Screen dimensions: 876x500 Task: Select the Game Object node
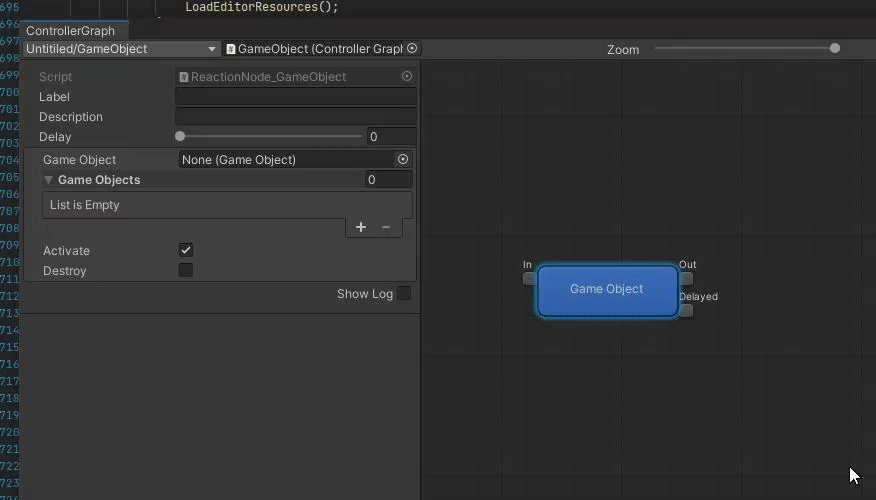point(607,291)
